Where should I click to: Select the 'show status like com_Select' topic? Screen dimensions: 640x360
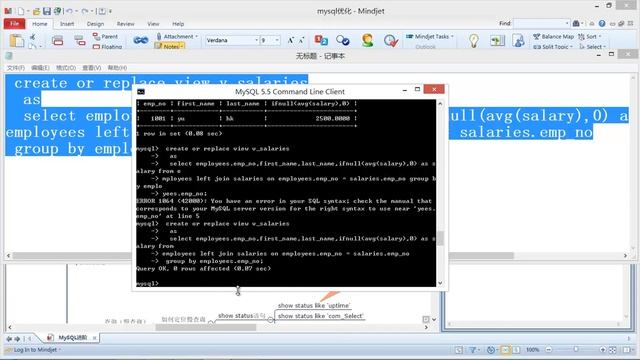coord(320,316)
